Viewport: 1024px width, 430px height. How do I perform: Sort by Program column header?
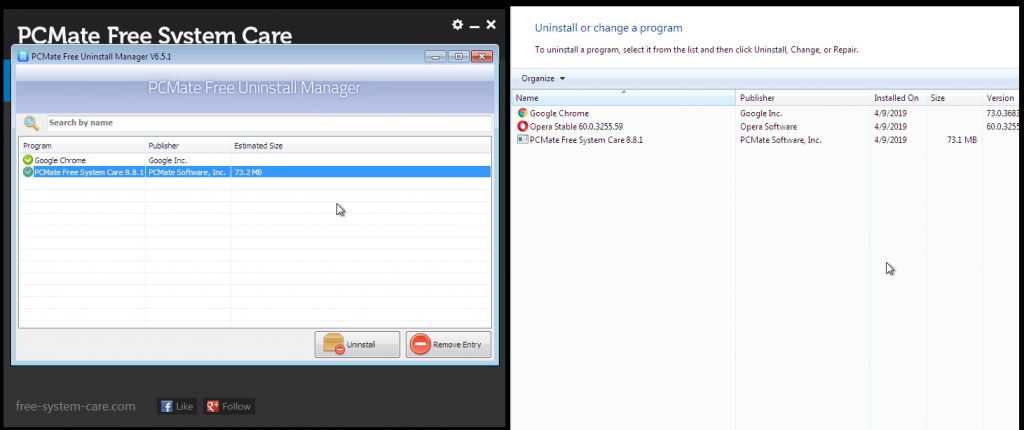coord(82,146)
